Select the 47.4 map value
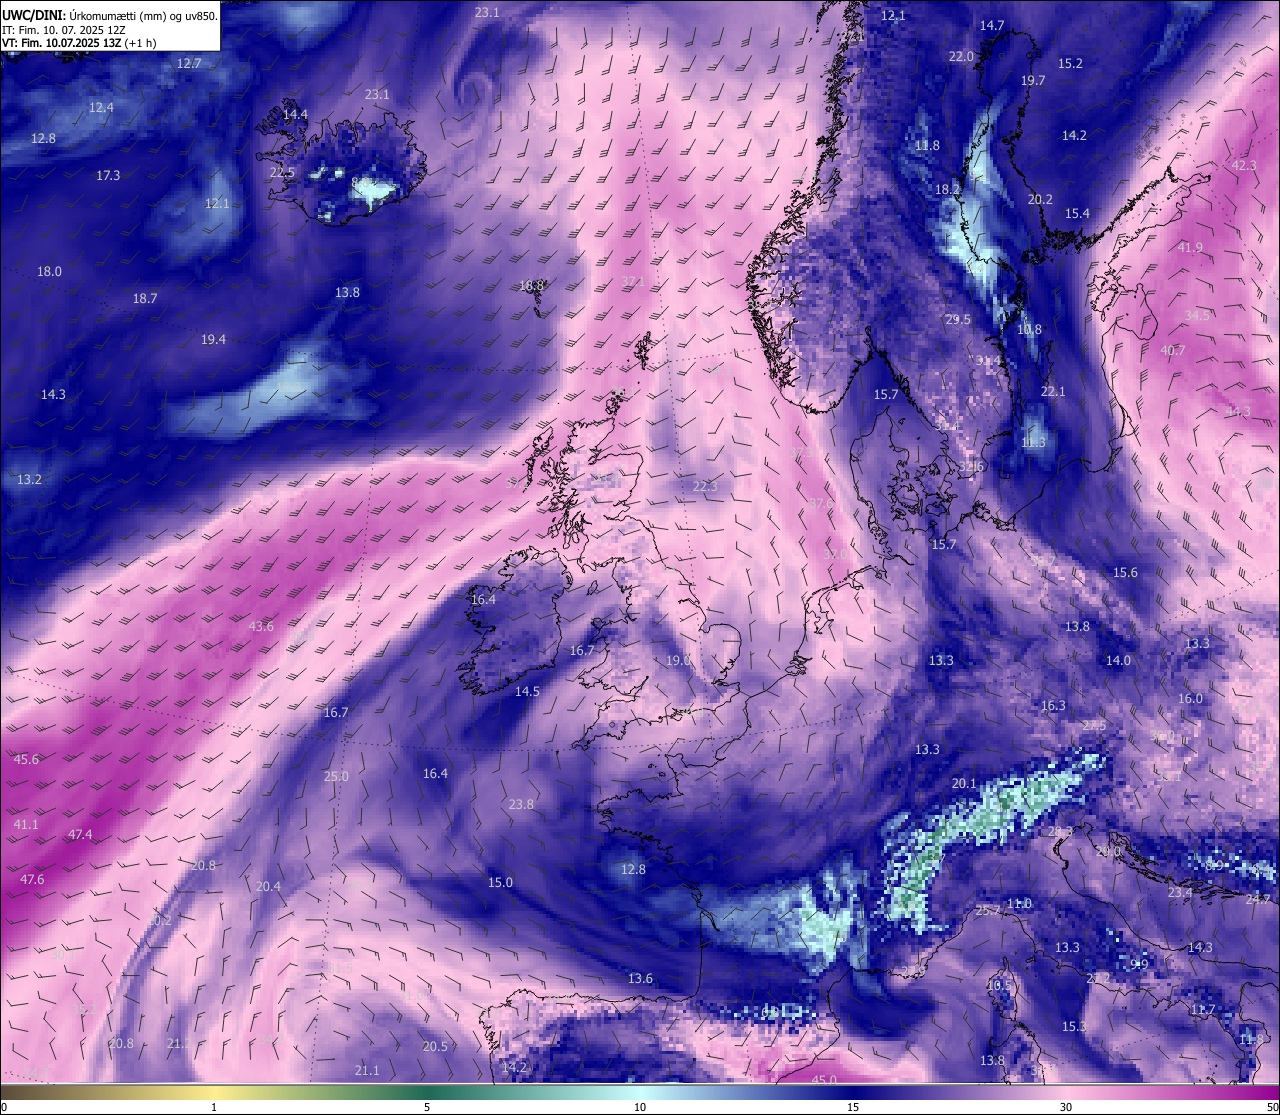The width and height of the screenshot is (1280, 1115). (x=80, y=834)
